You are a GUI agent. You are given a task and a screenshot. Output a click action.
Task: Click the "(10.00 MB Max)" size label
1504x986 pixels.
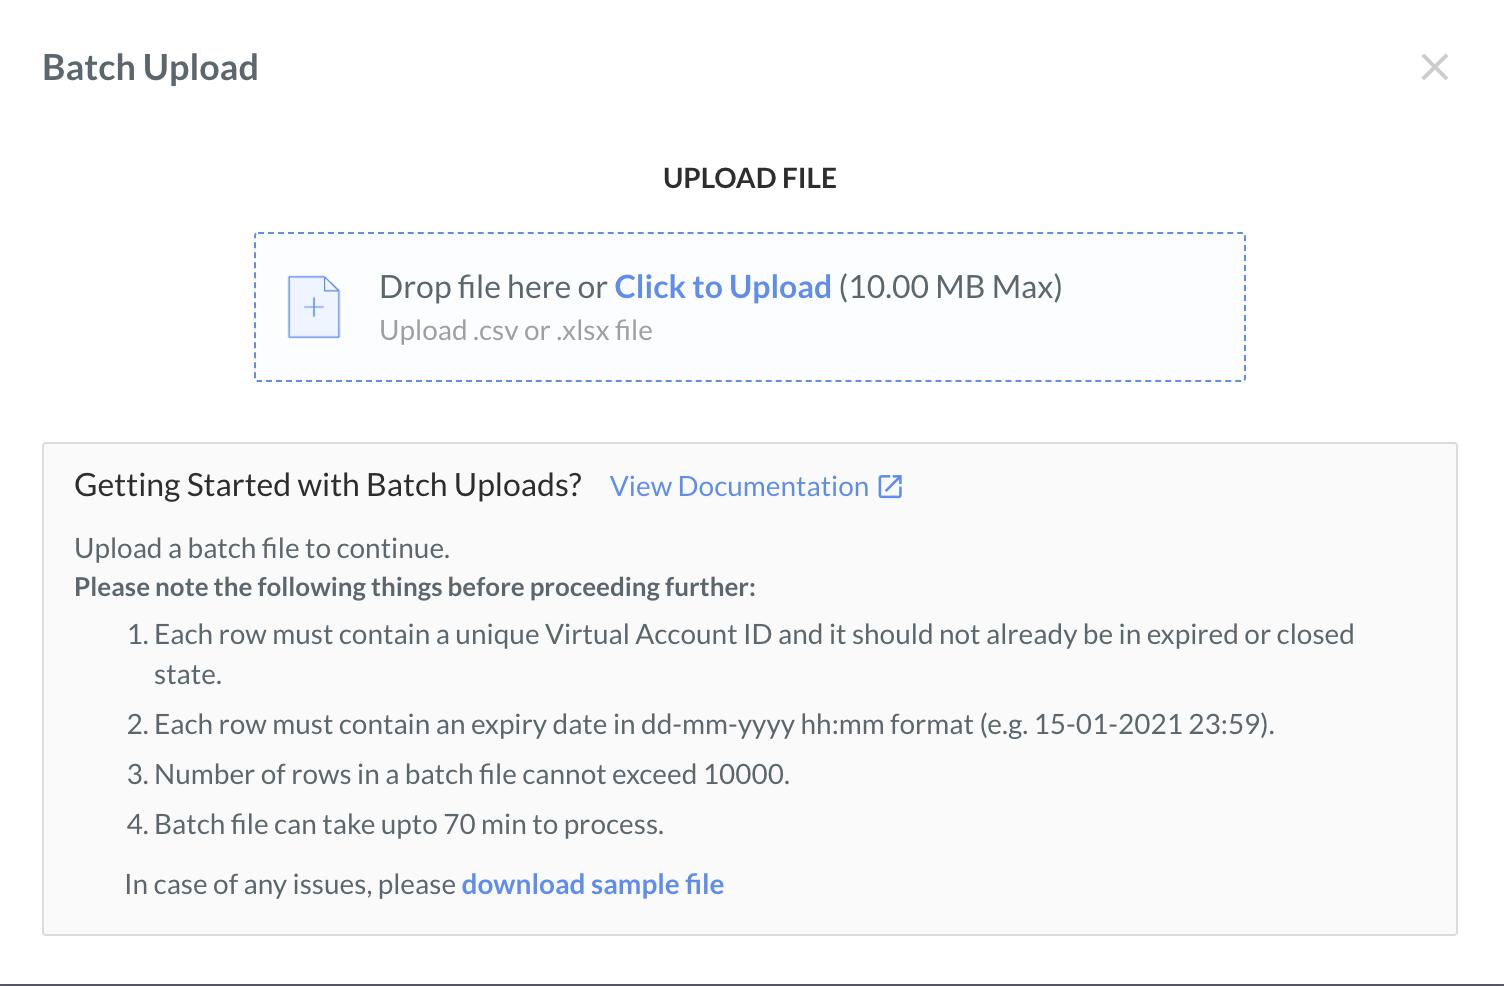pos(951,287)
